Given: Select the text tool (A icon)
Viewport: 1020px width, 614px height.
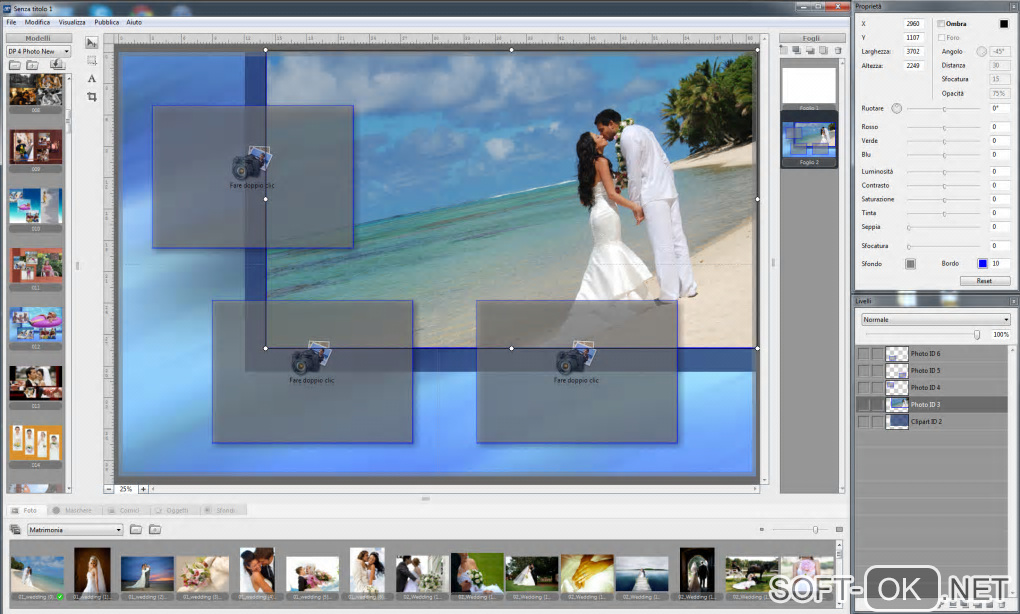Looking at the screenshot, I should coord(92,78).
